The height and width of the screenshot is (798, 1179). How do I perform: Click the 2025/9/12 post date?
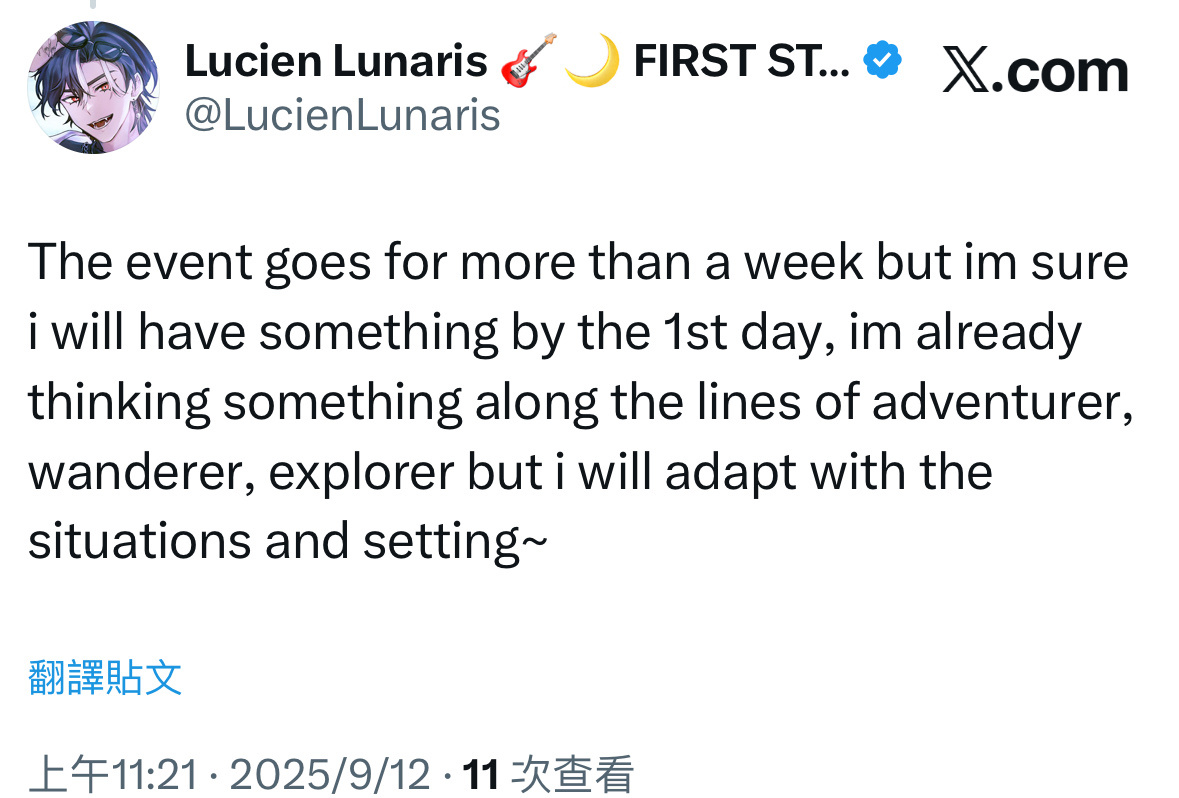[329, 775]
